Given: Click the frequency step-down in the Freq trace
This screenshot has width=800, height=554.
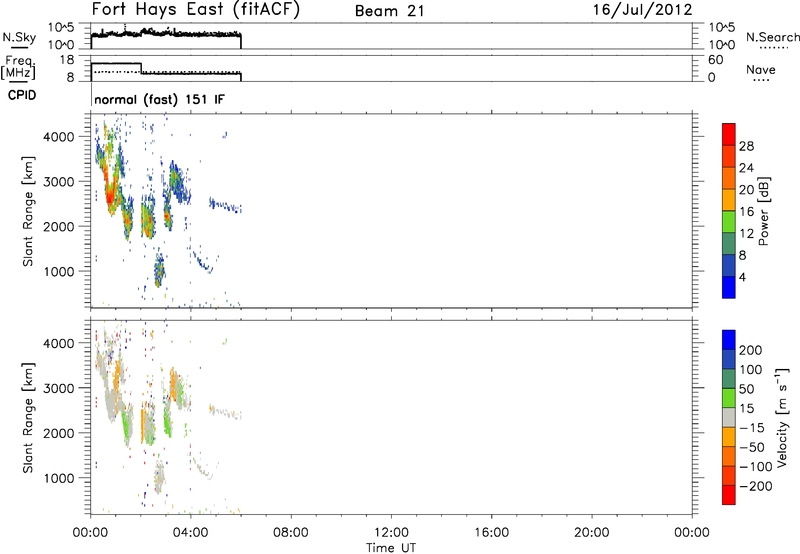Looking at the screenshot, I should coord(141,68).
